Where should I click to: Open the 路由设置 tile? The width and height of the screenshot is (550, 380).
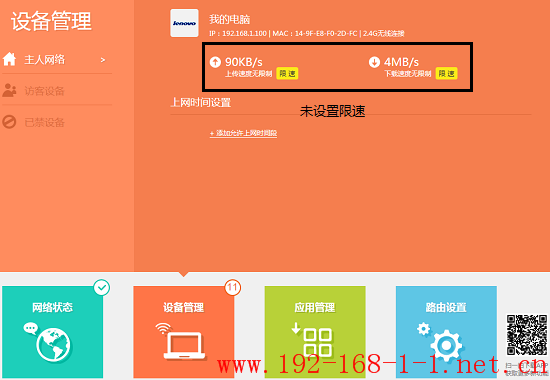pos(446,332)
